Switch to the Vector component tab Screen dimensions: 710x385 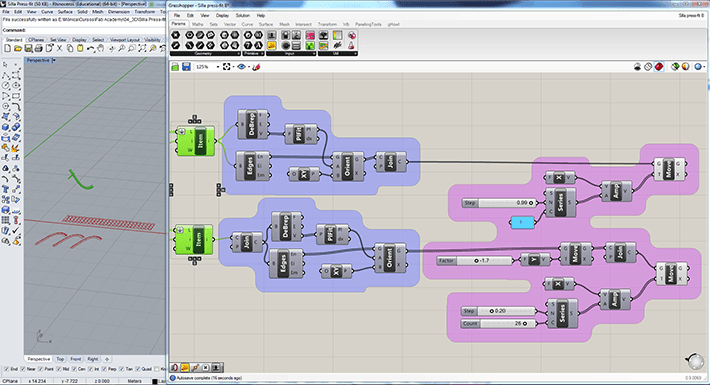230,24
